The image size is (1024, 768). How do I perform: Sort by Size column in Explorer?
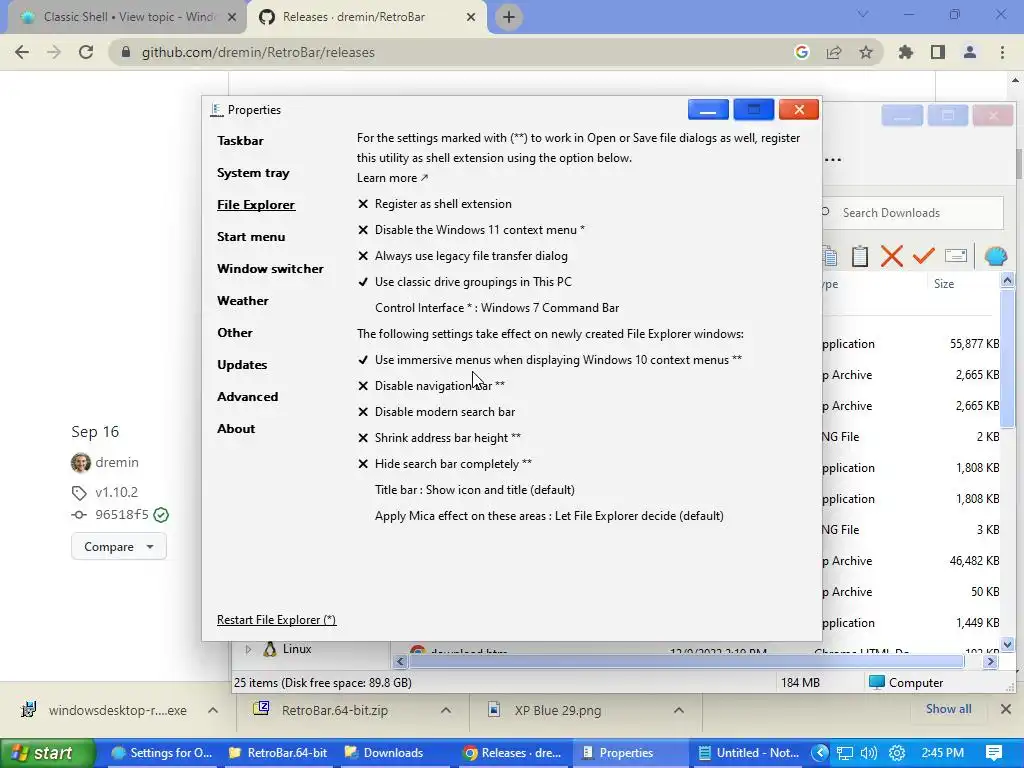(x=944, y=284)
